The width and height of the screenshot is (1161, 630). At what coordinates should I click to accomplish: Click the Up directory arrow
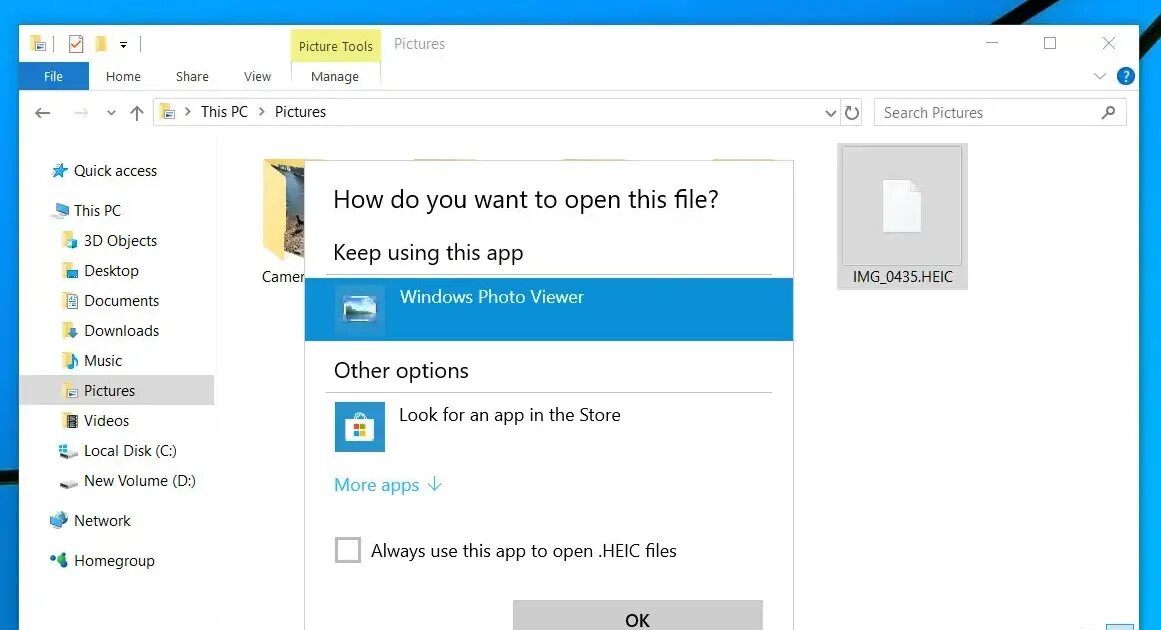pyautogui.click(x=137, y=113)
